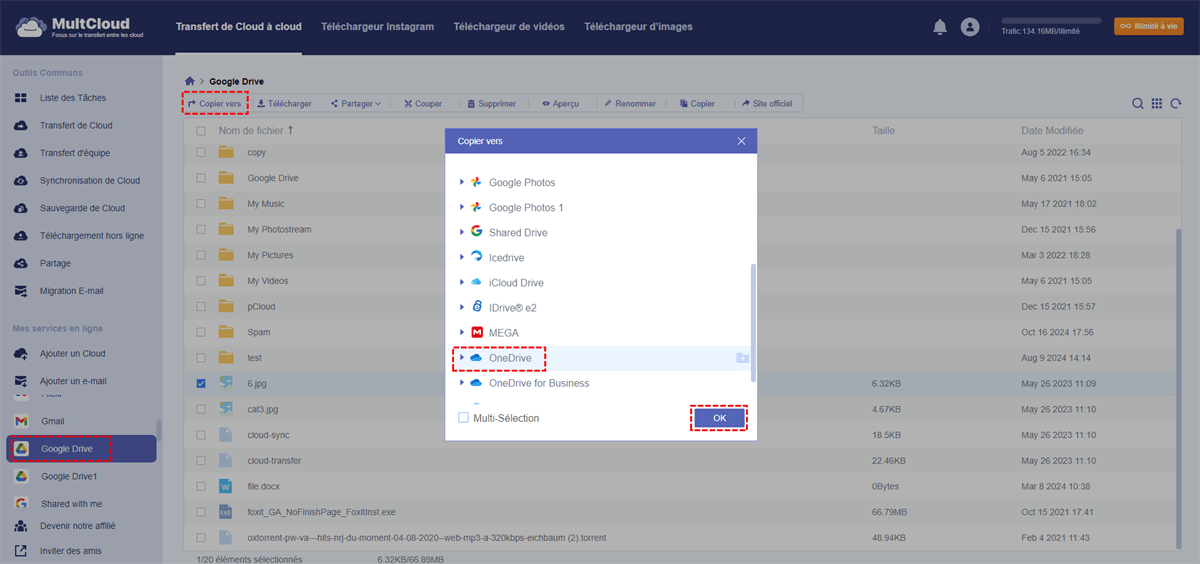Uncheck the 6.jpg file checkbox

[201, 383]
